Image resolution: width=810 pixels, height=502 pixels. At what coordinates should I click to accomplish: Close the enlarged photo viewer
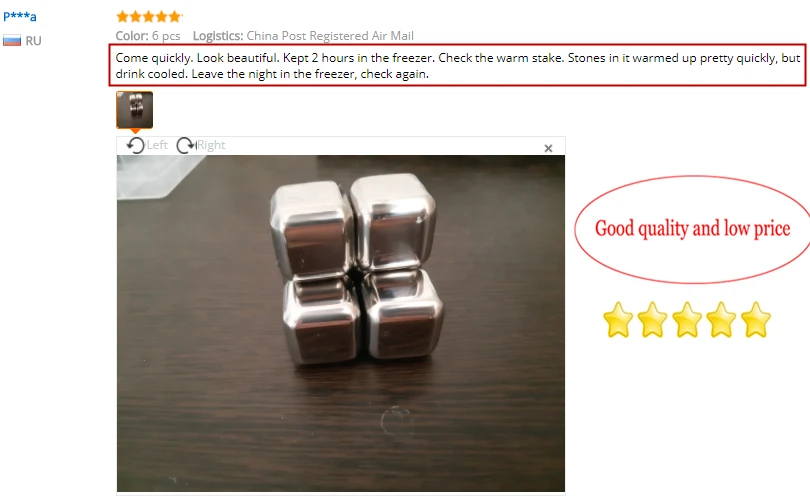[548, 149]
